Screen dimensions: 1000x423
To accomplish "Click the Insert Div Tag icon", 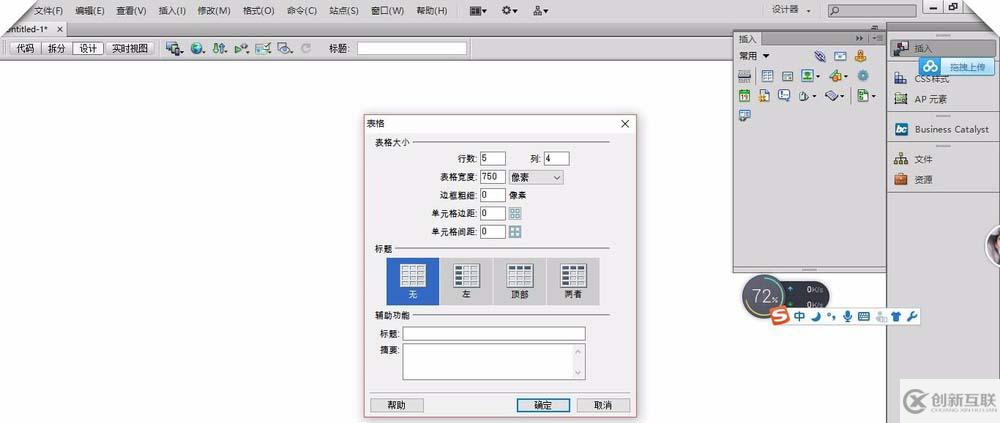I will pos(788,76).
